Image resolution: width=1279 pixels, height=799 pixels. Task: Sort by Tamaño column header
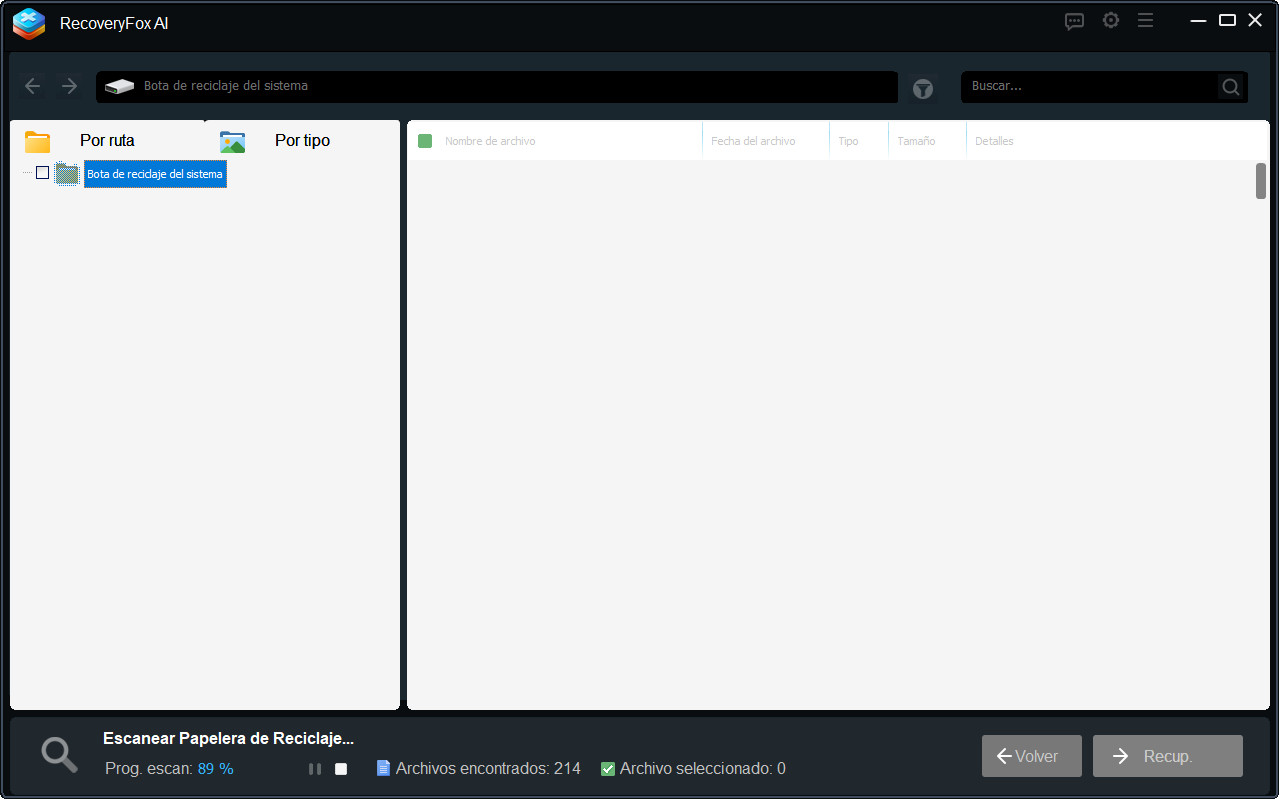pos(916,141)
